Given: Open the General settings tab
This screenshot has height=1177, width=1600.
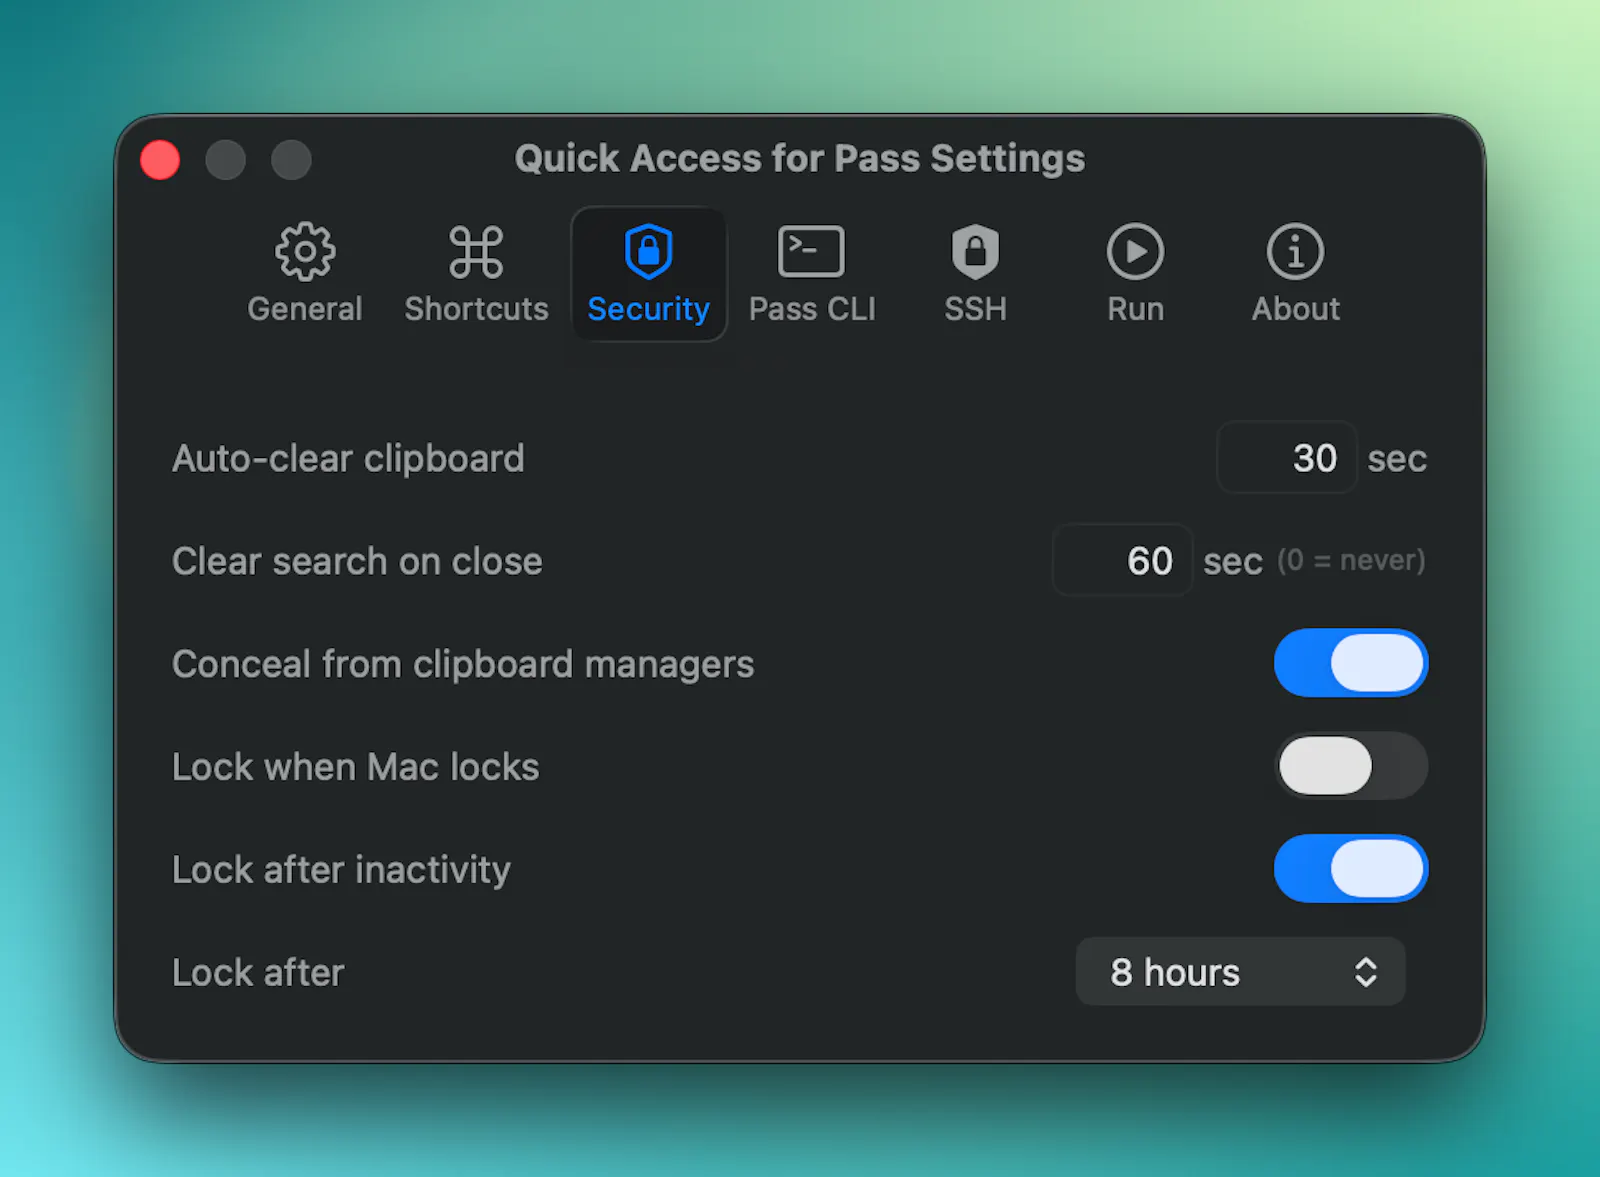Looking at the screenshot, I should [305, 274].
